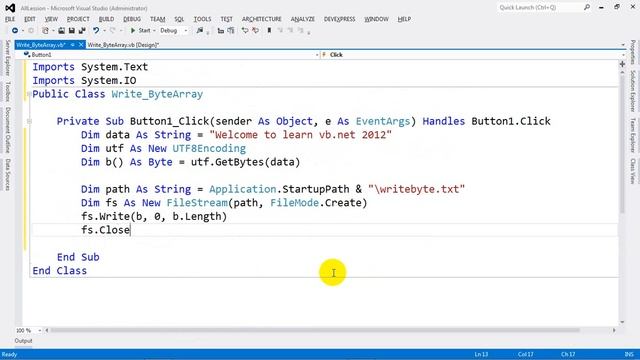Open the active documents list dropdown arrow

(623, 45)
